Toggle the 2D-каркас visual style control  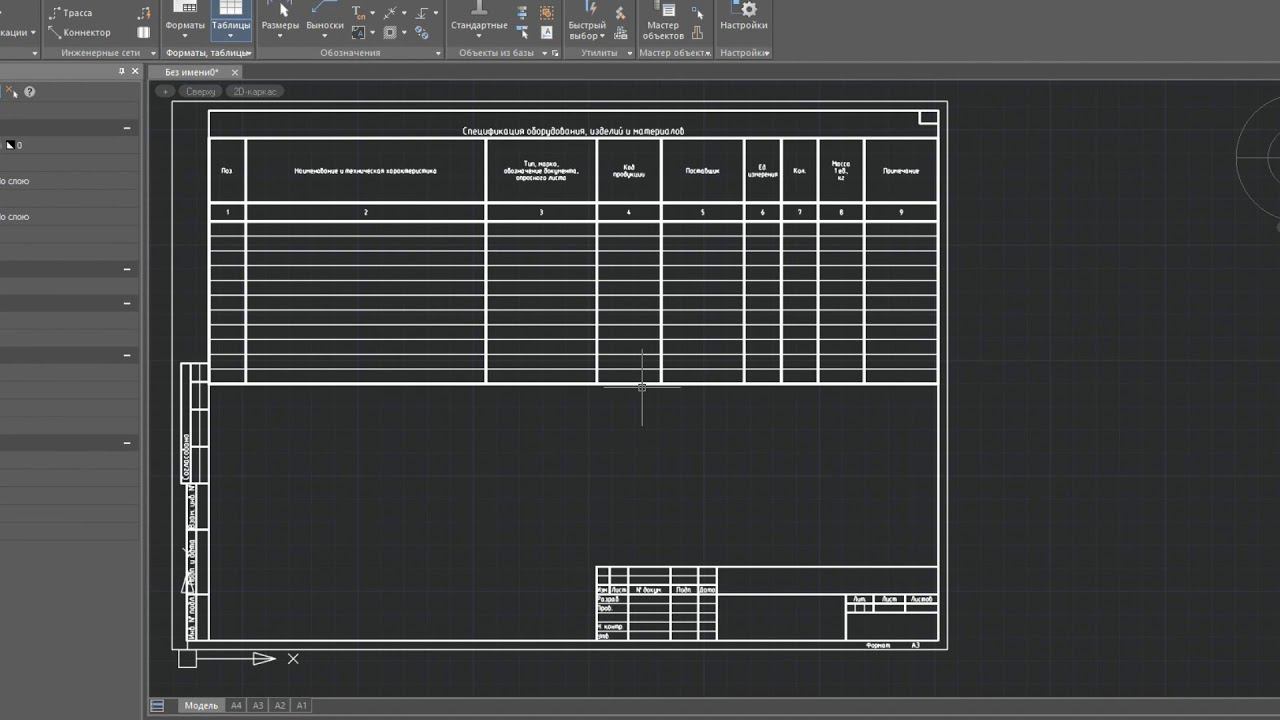tap(256, 92)
